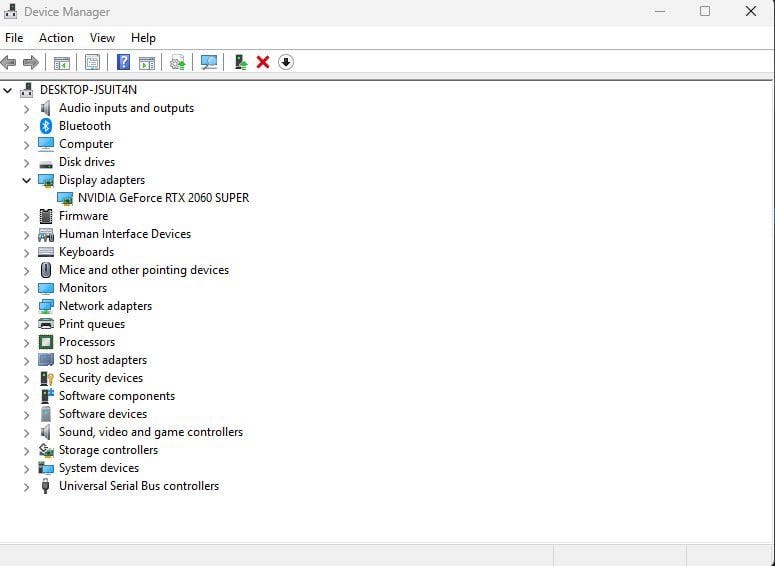Select the Software devices label
Screen dimensions: 775x566
click(x=103, y=414)
